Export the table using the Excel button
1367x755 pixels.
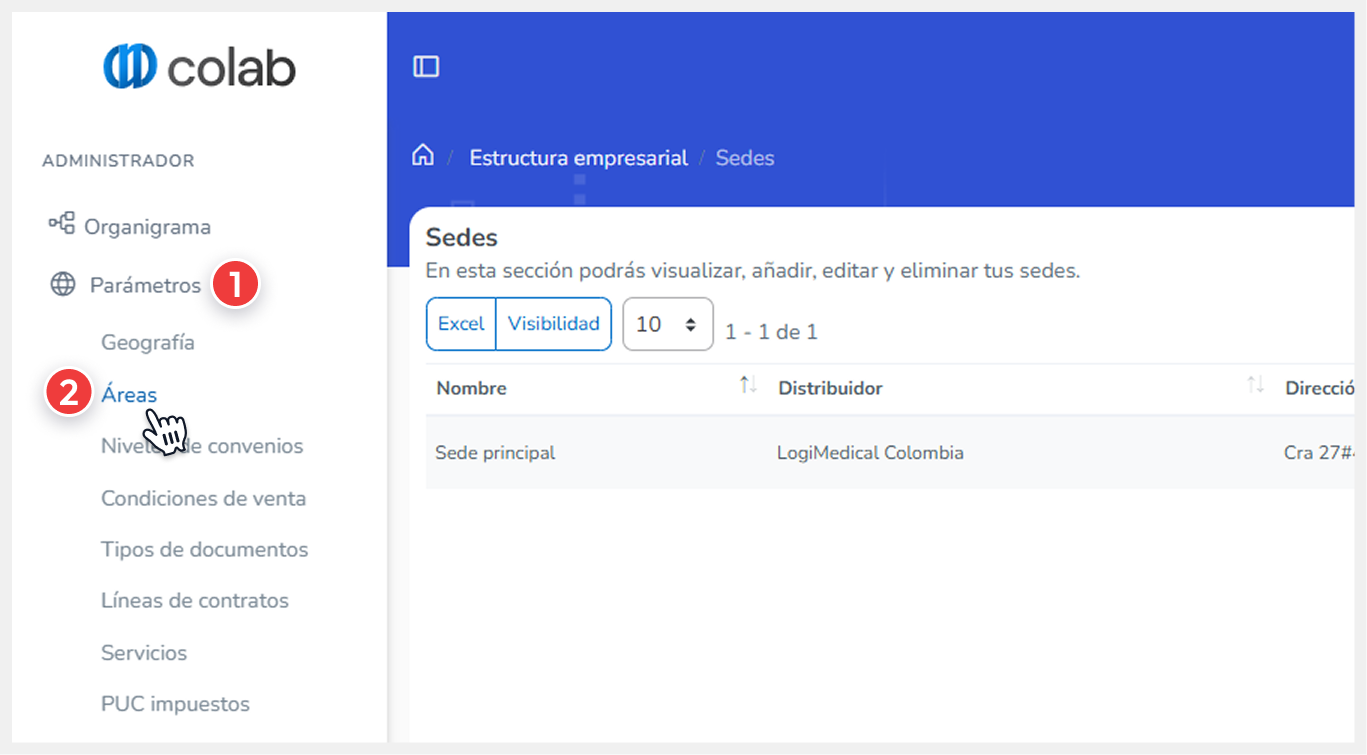pyautogui.click(x=462, y=323)
